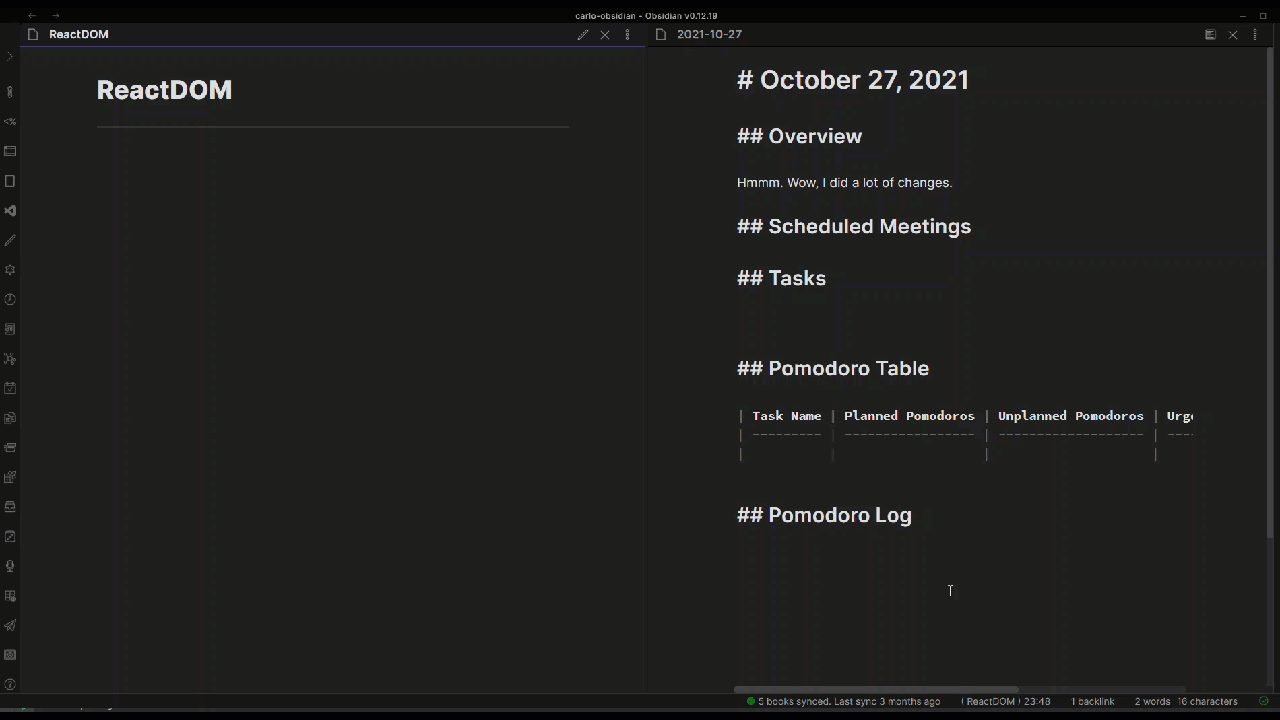Click the blank page ribbon icon

coord(10,181)
